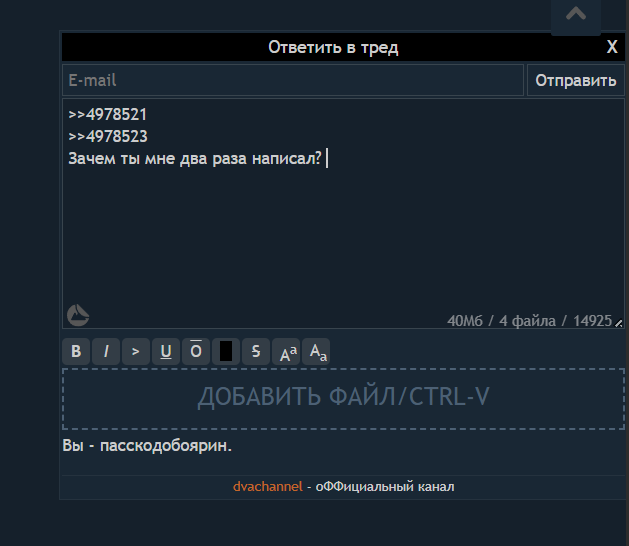Viewport: 629px width, 546px height.
Task: Insert quote with the > button
Action: click(136, 351)
